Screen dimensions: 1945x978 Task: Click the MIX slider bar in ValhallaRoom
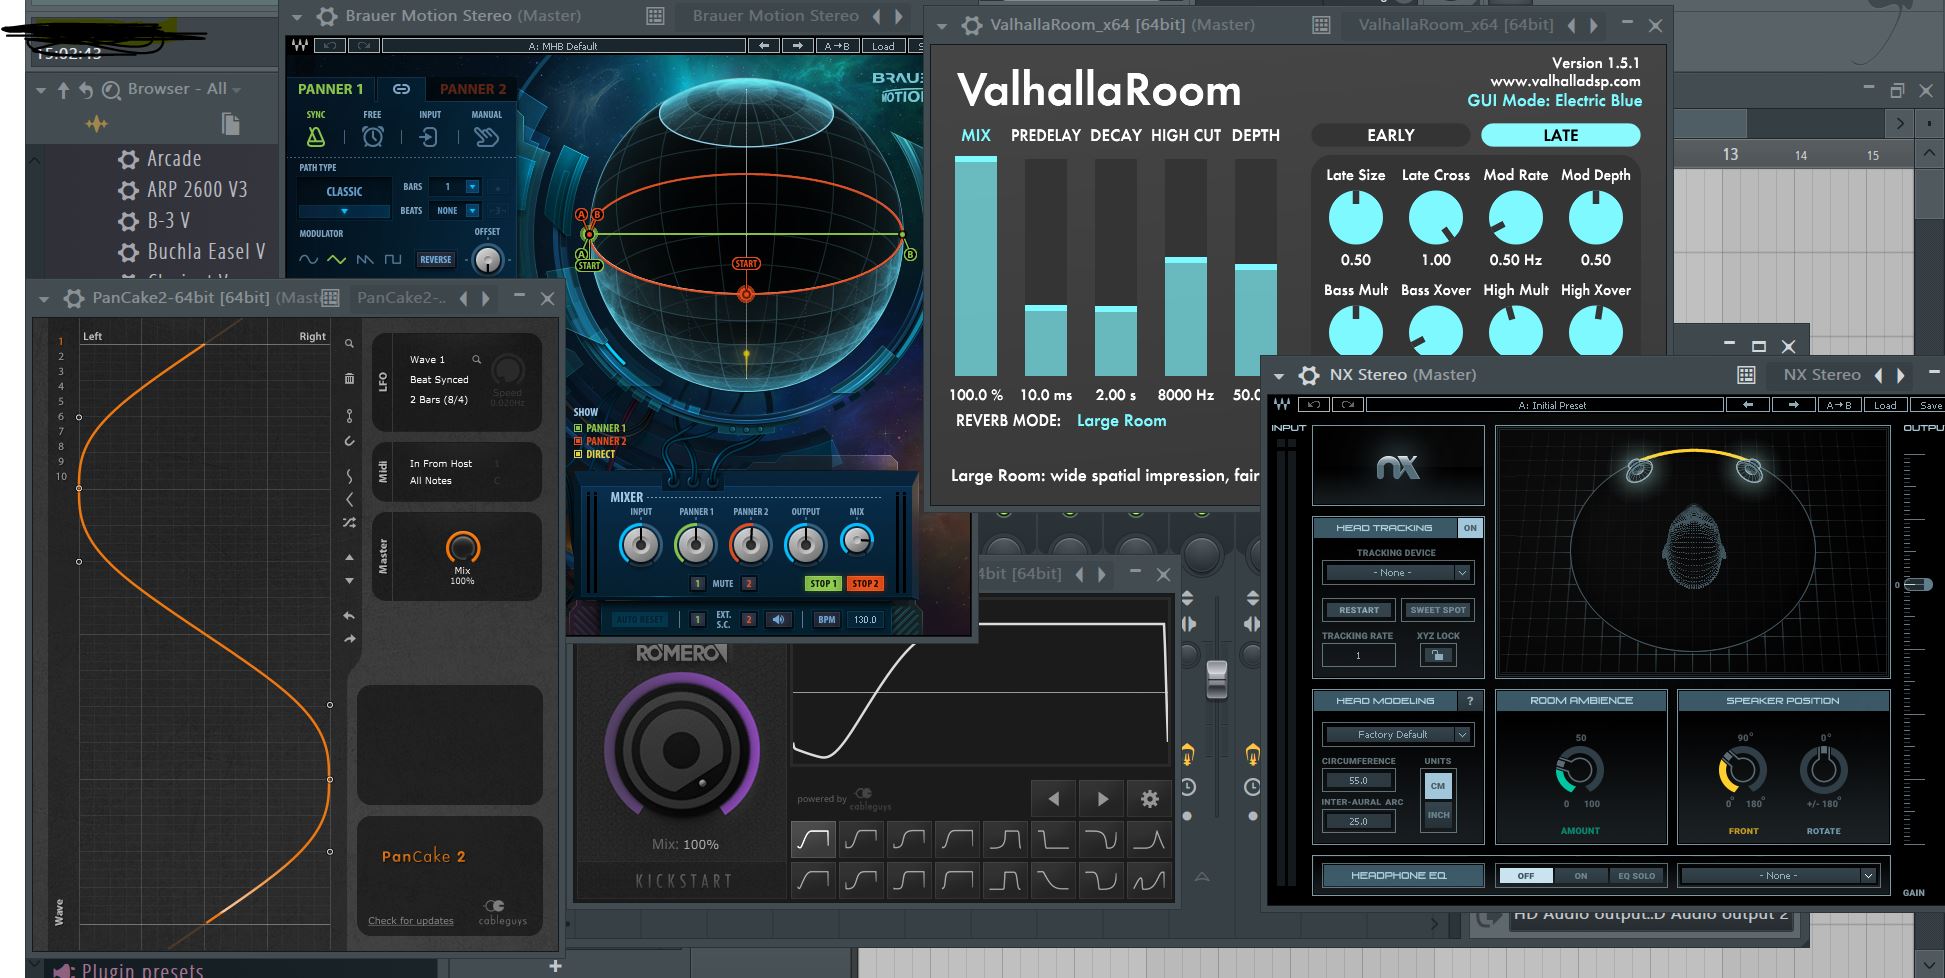click(975, 266)
